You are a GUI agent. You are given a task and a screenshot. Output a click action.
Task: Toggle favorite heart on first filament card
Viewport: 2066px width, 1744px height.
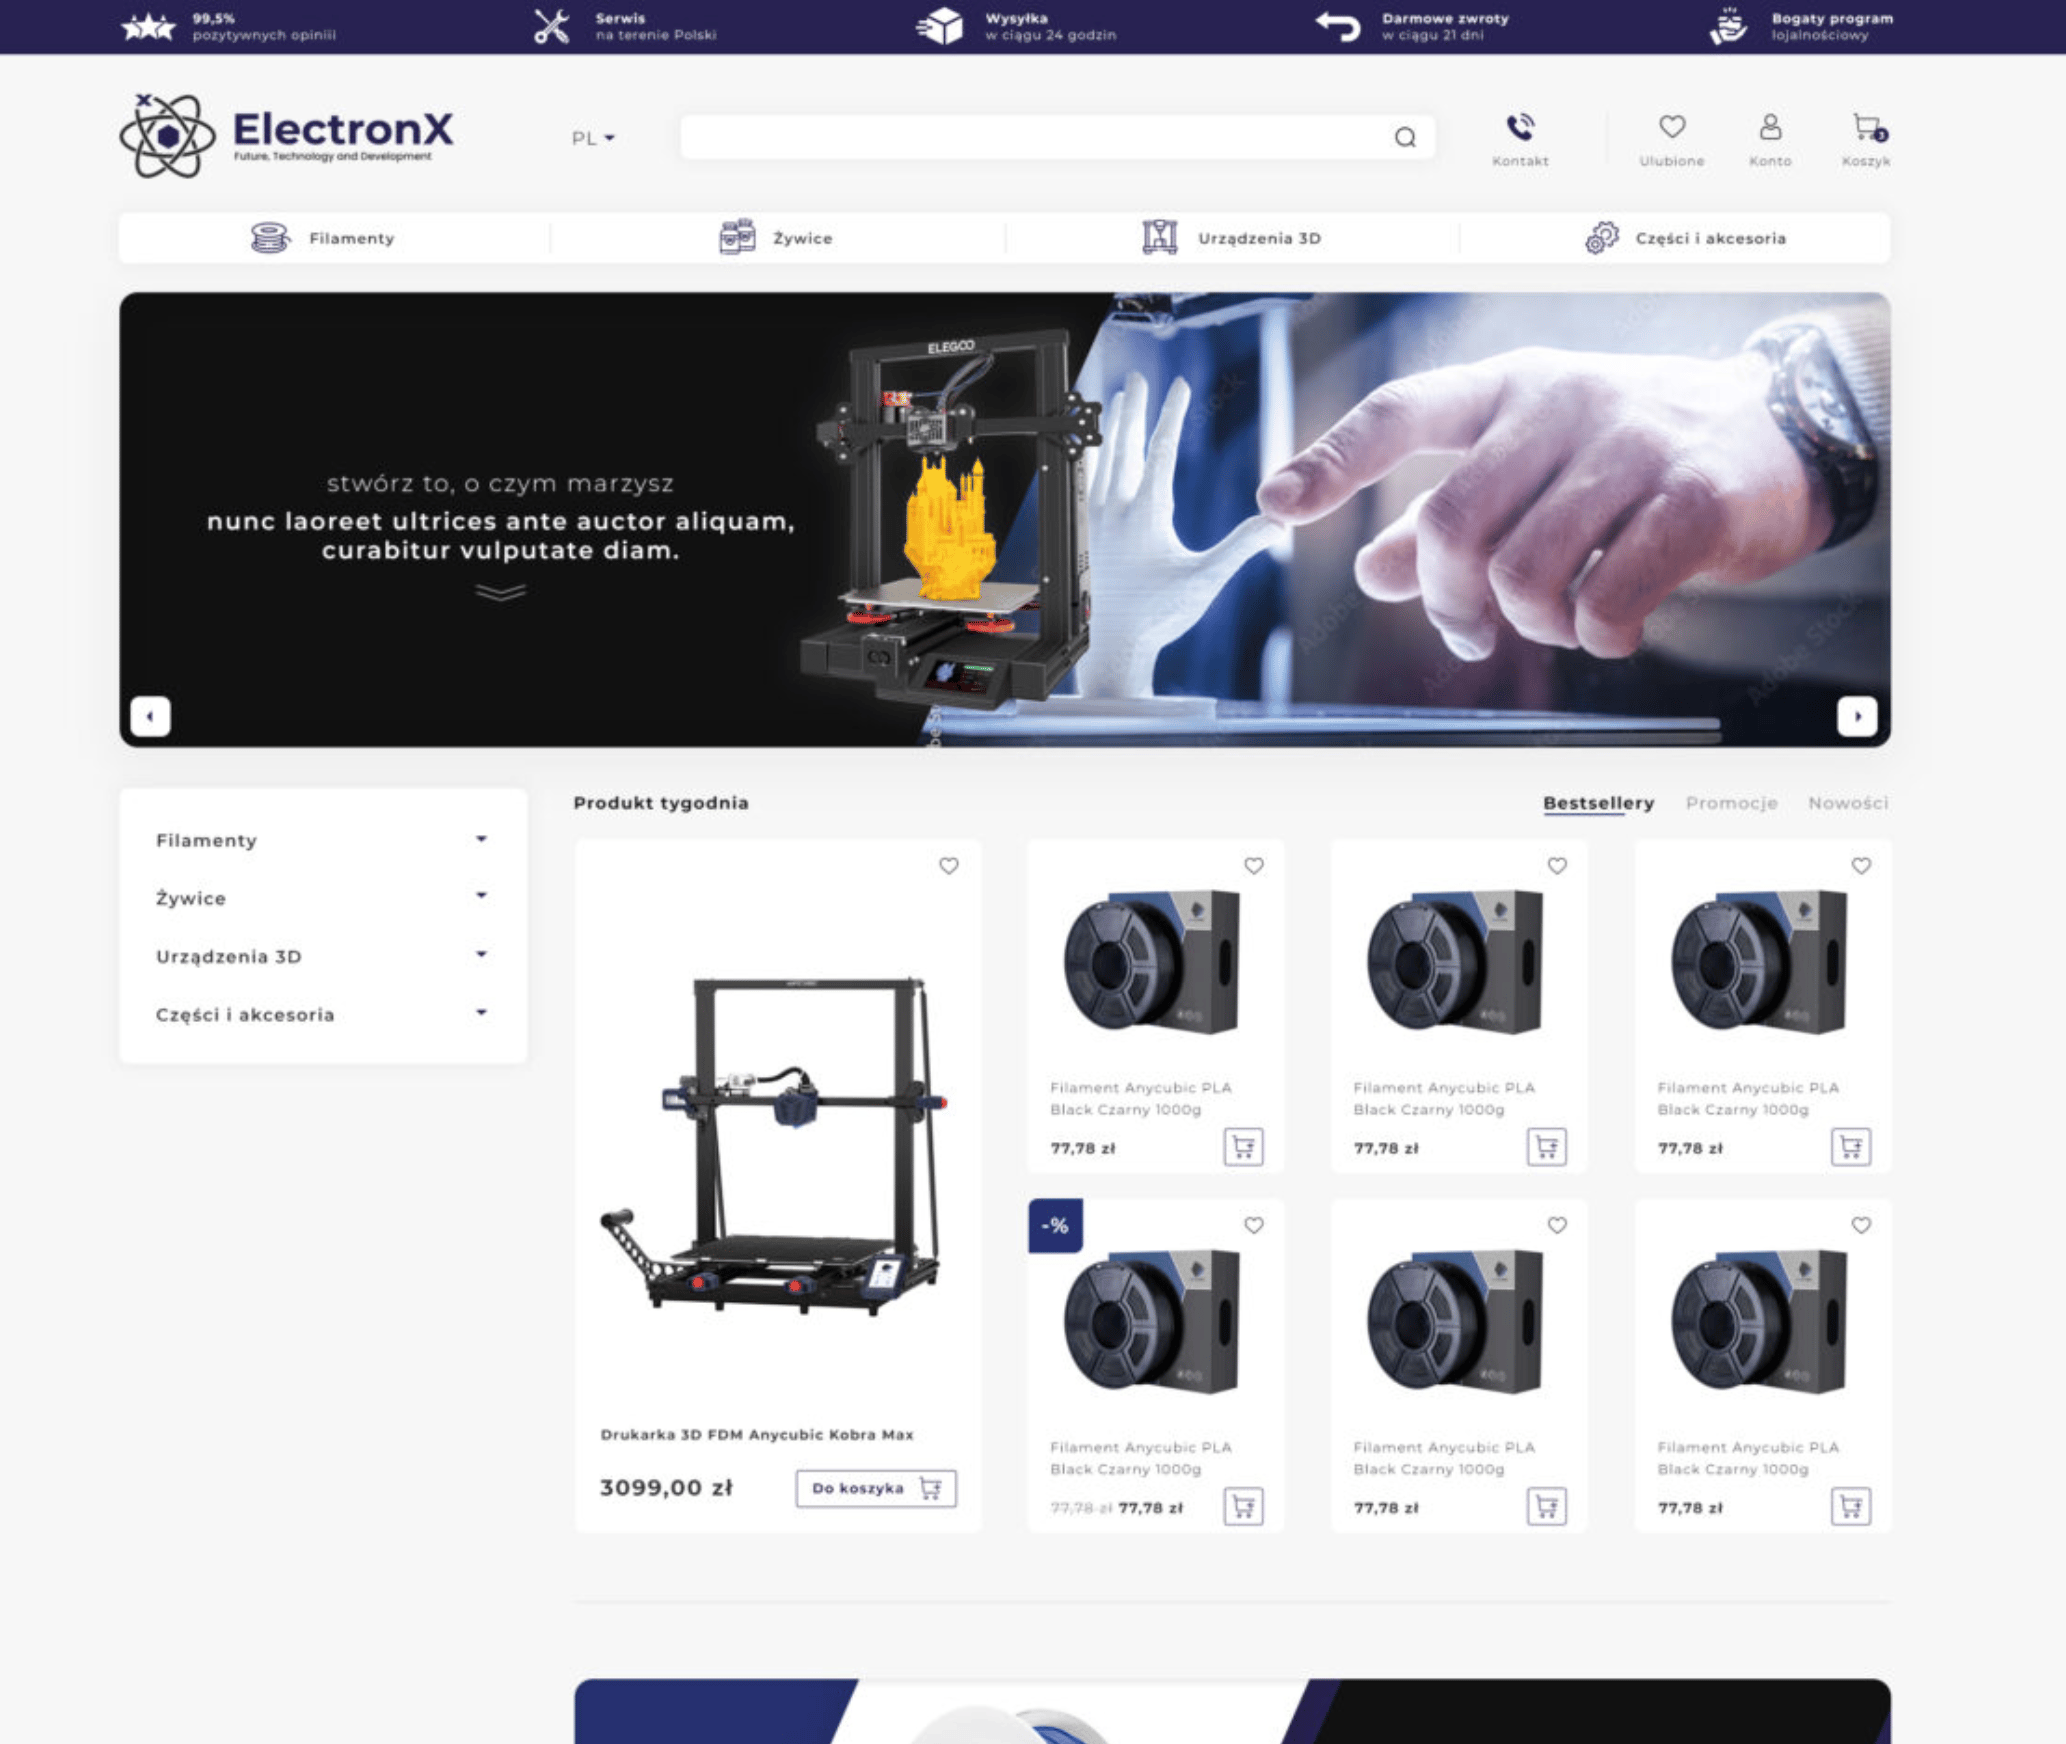point(1253,866)
